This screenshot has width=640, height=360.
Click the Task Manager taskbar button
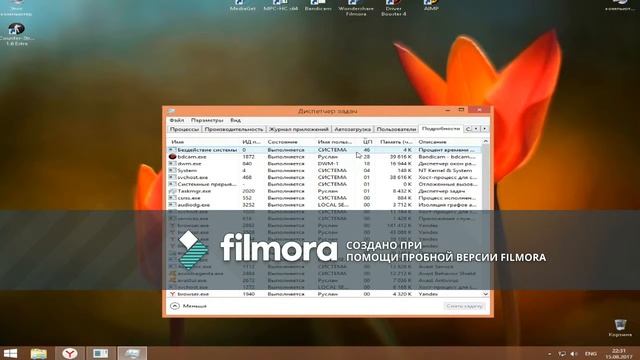coord(132,353)
